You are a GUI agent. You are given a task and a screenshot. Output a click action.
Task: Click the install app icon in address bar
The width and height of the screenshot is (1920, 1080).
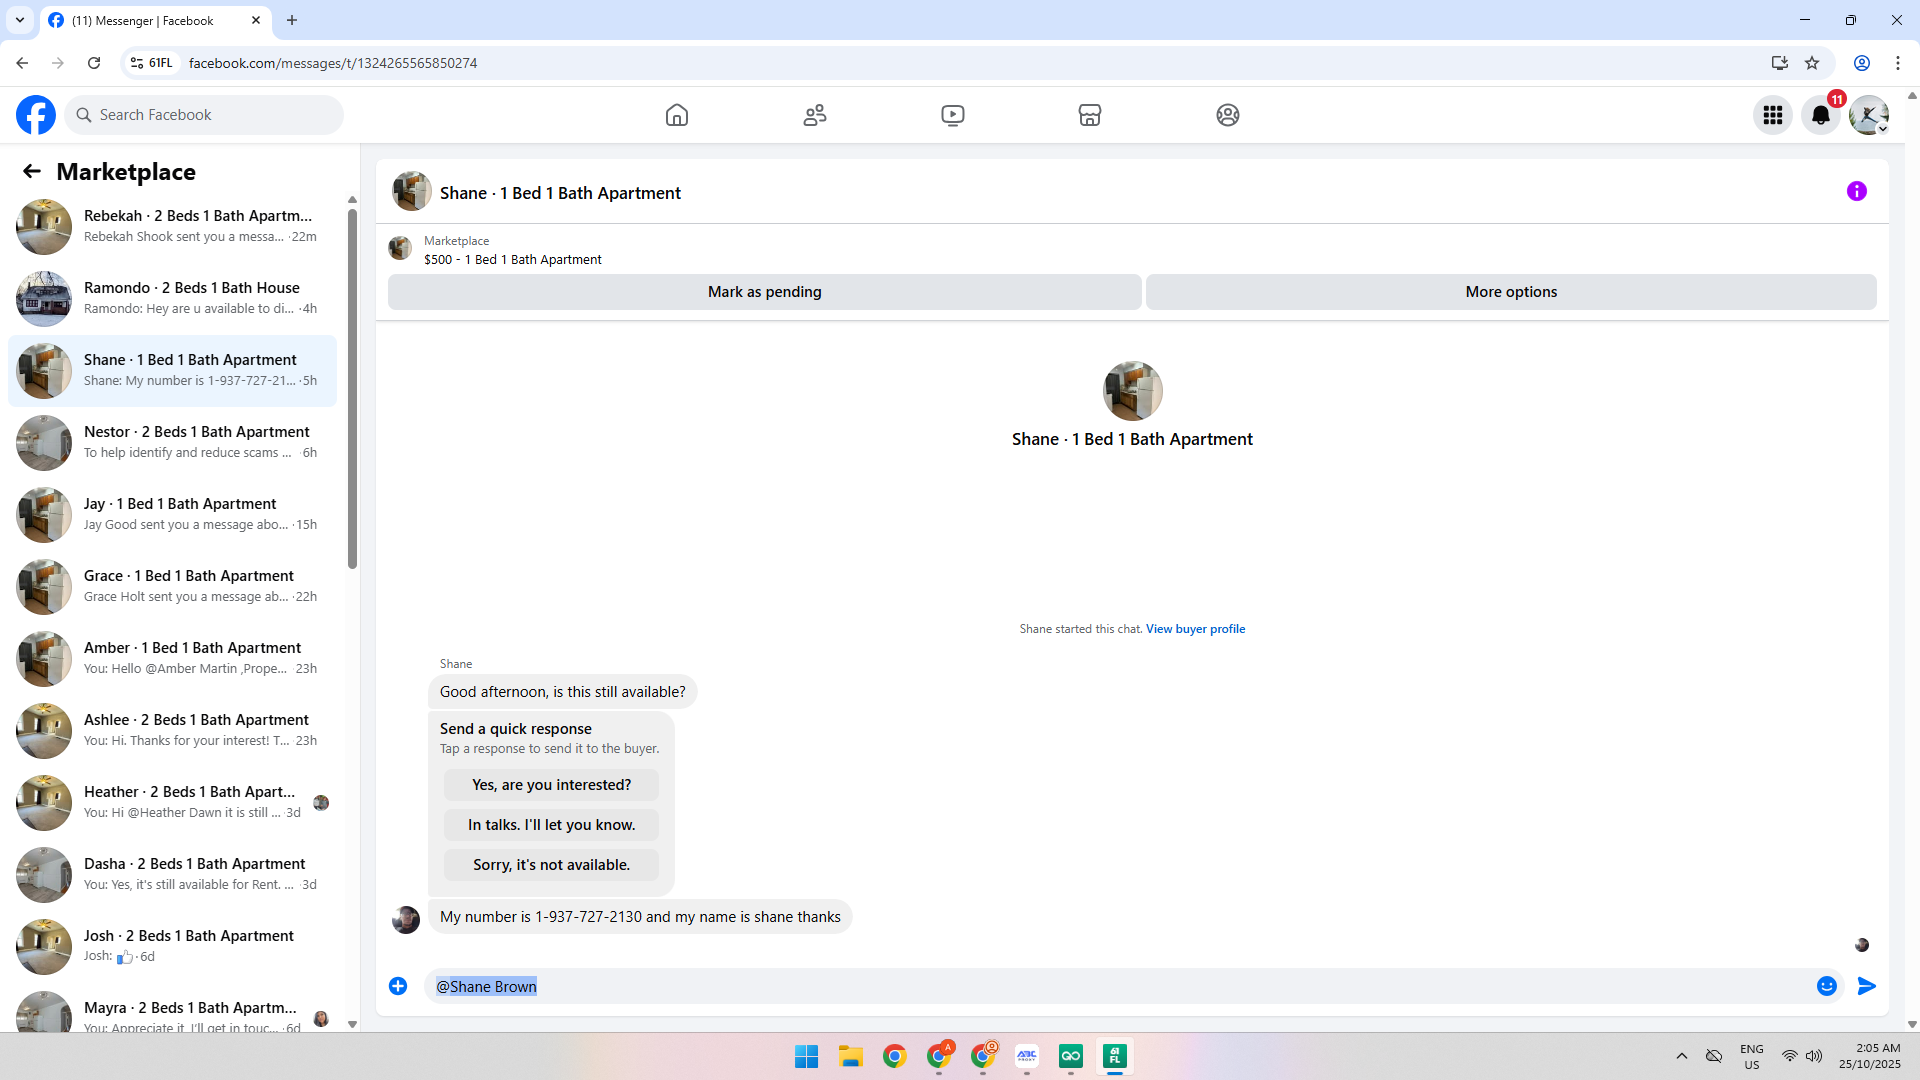click(1780, 63)
